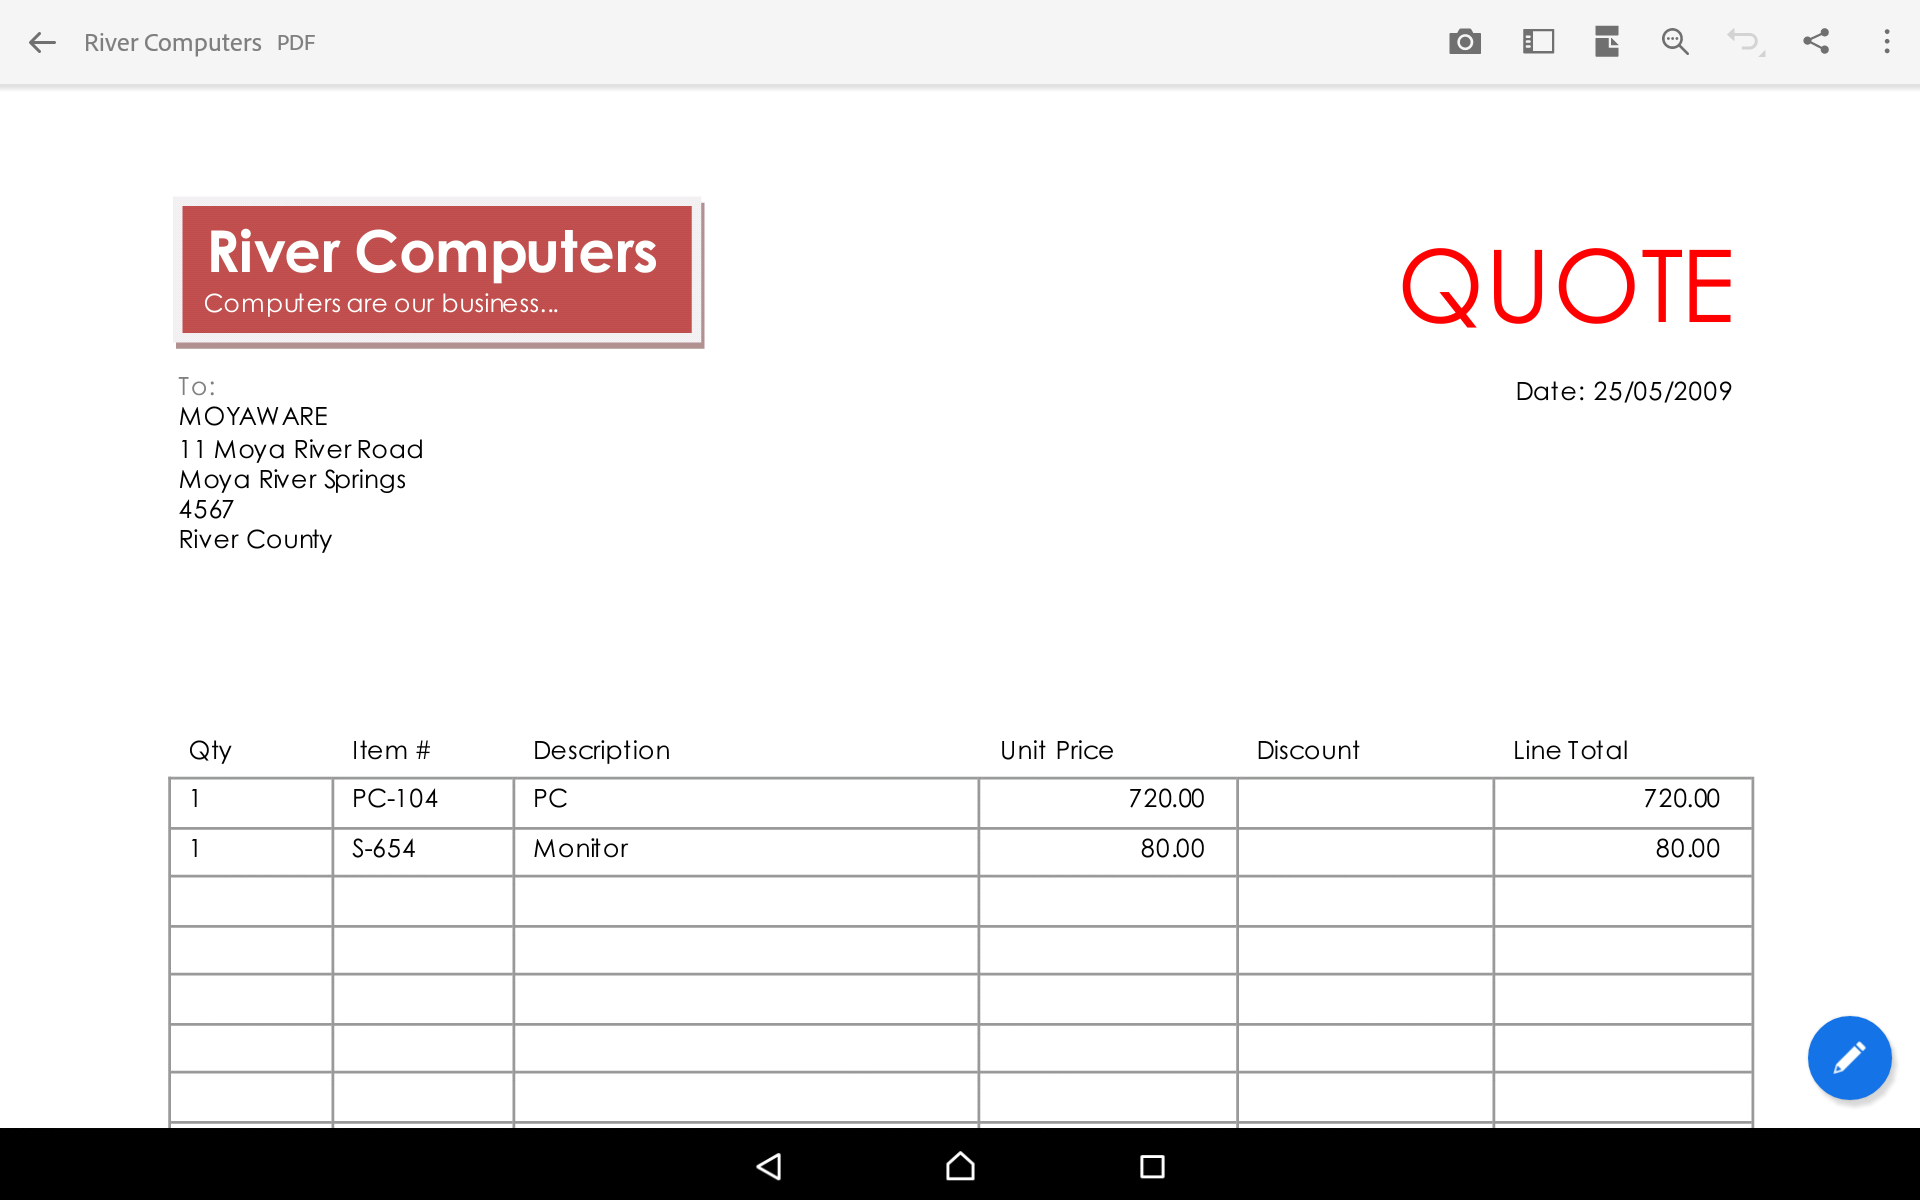Open the search magnifier icon

pyautogui.click(x=1676, y=42)
